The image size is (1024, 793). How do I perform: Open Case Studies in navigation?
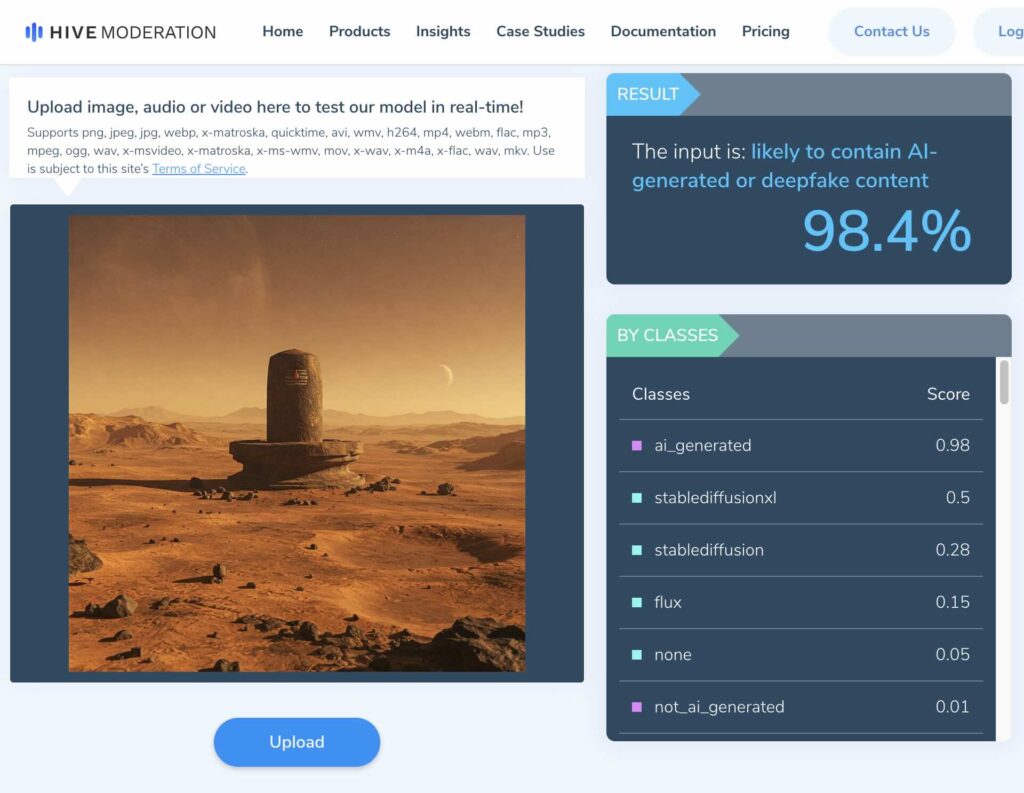pos(541,31)
